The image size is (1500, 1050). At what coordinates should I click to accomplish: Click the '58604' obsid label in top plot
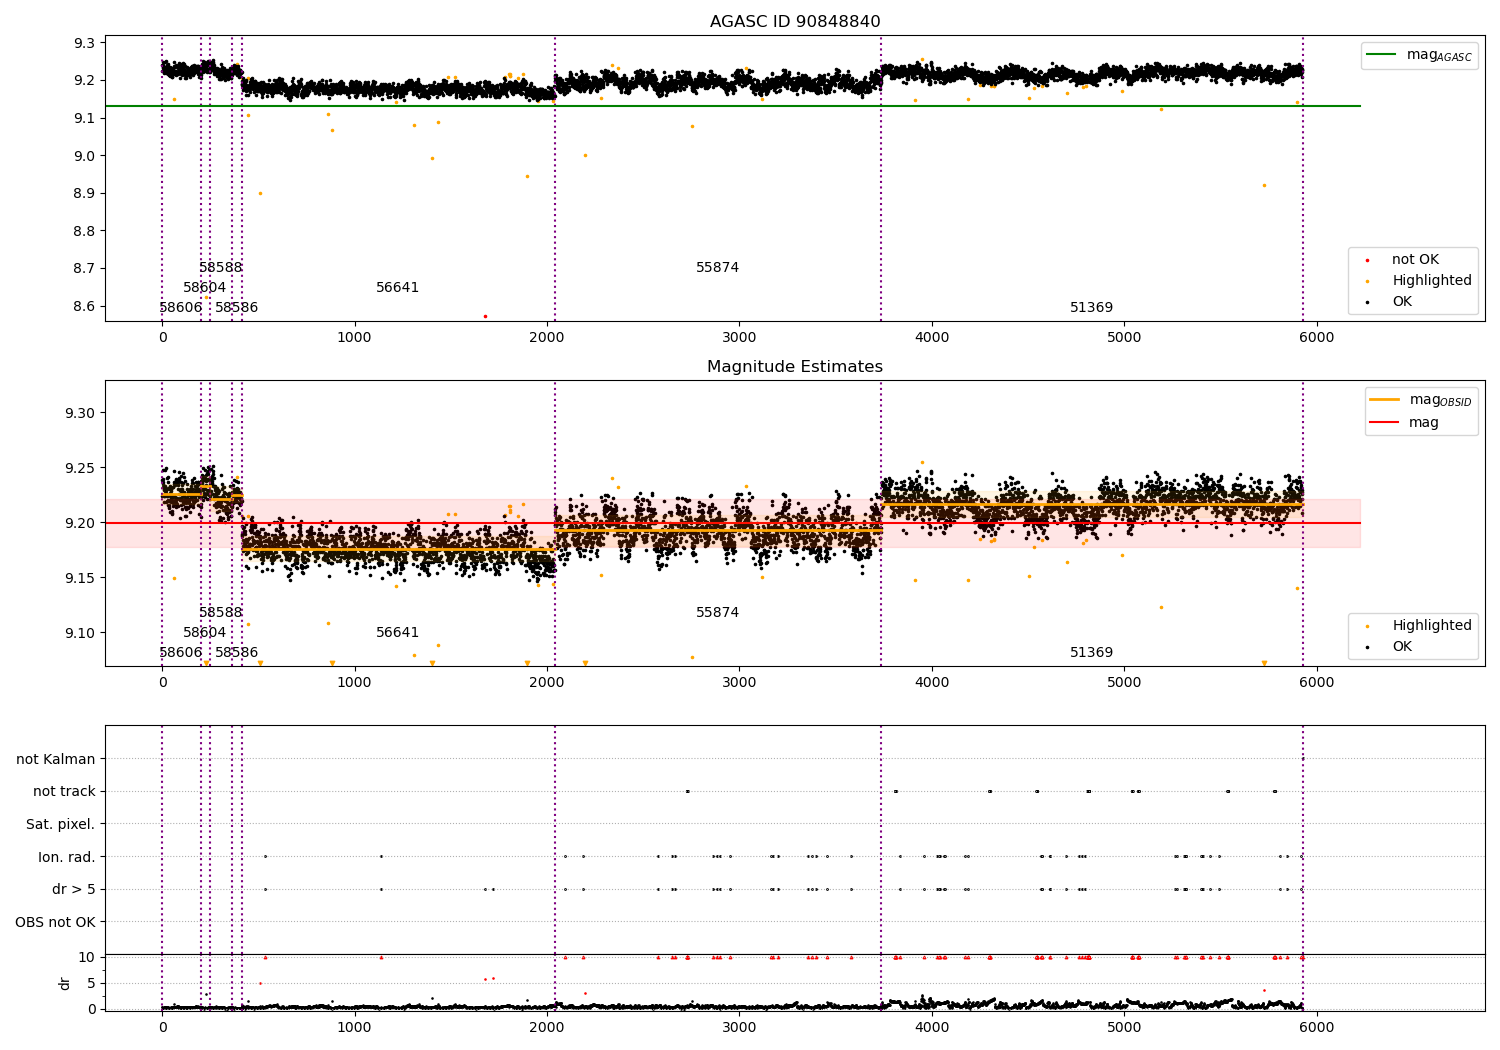pos(204,288)
